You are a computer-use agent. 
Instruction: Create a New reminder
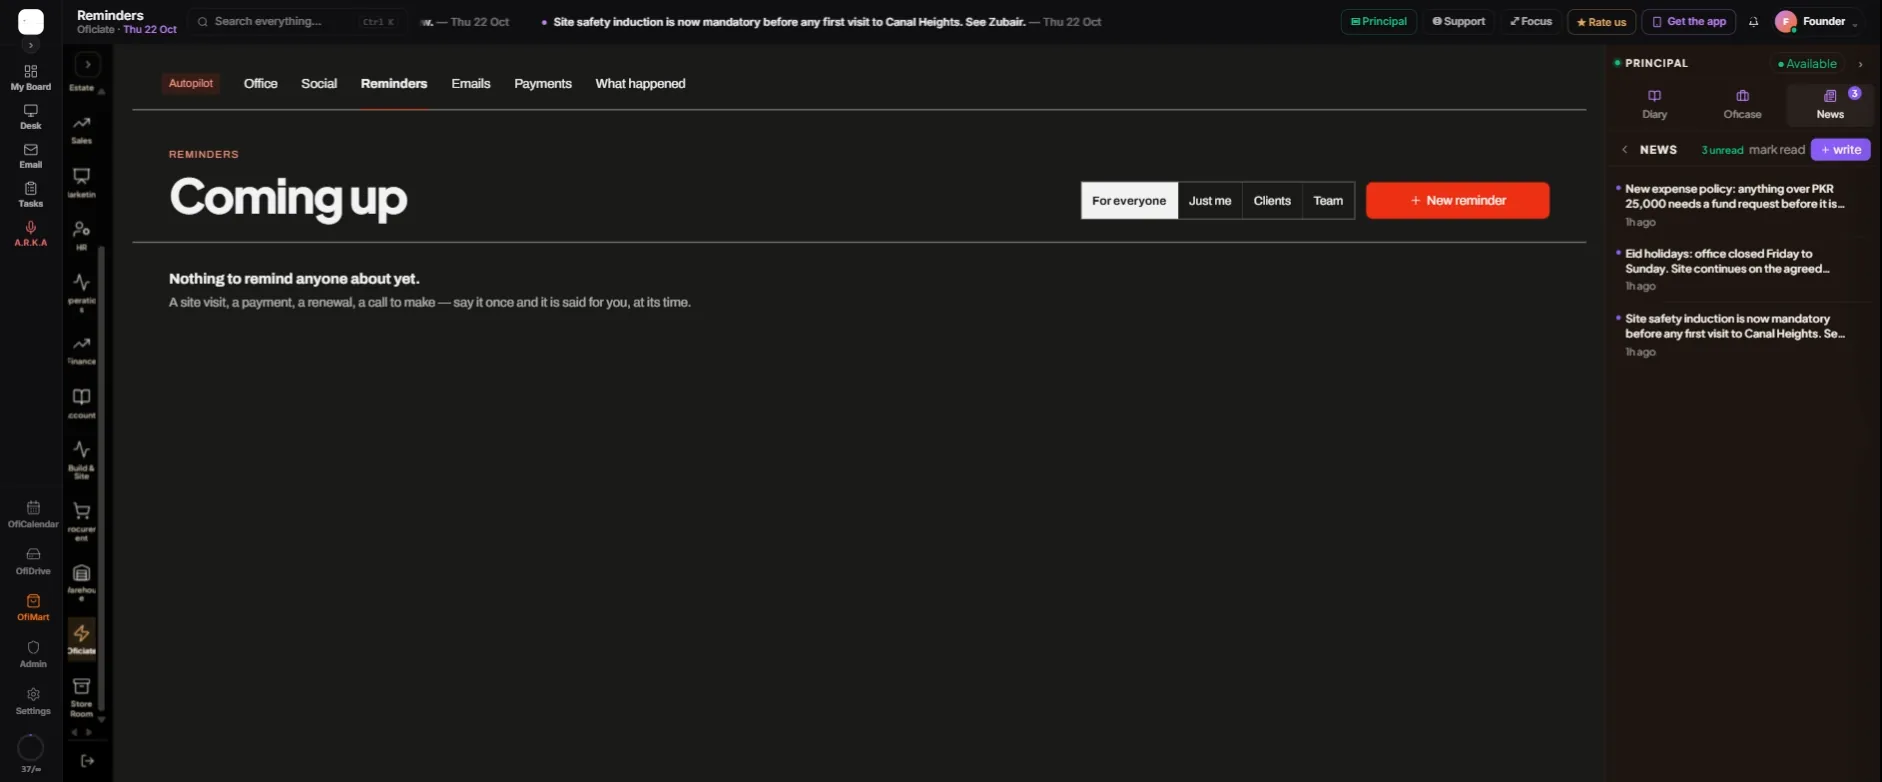1458,201
